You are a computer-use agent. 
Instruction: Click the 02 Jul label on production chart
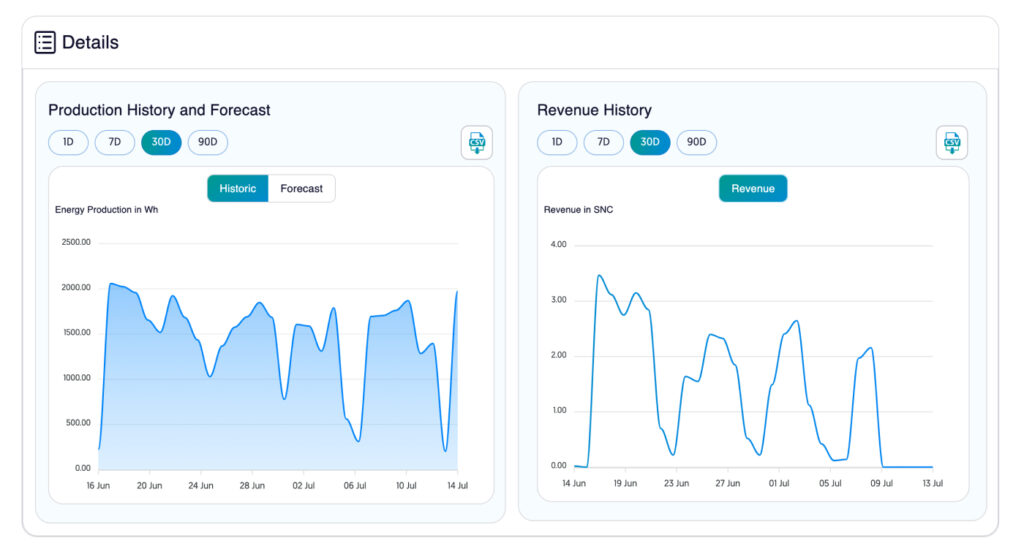click(x=303, y=485)
